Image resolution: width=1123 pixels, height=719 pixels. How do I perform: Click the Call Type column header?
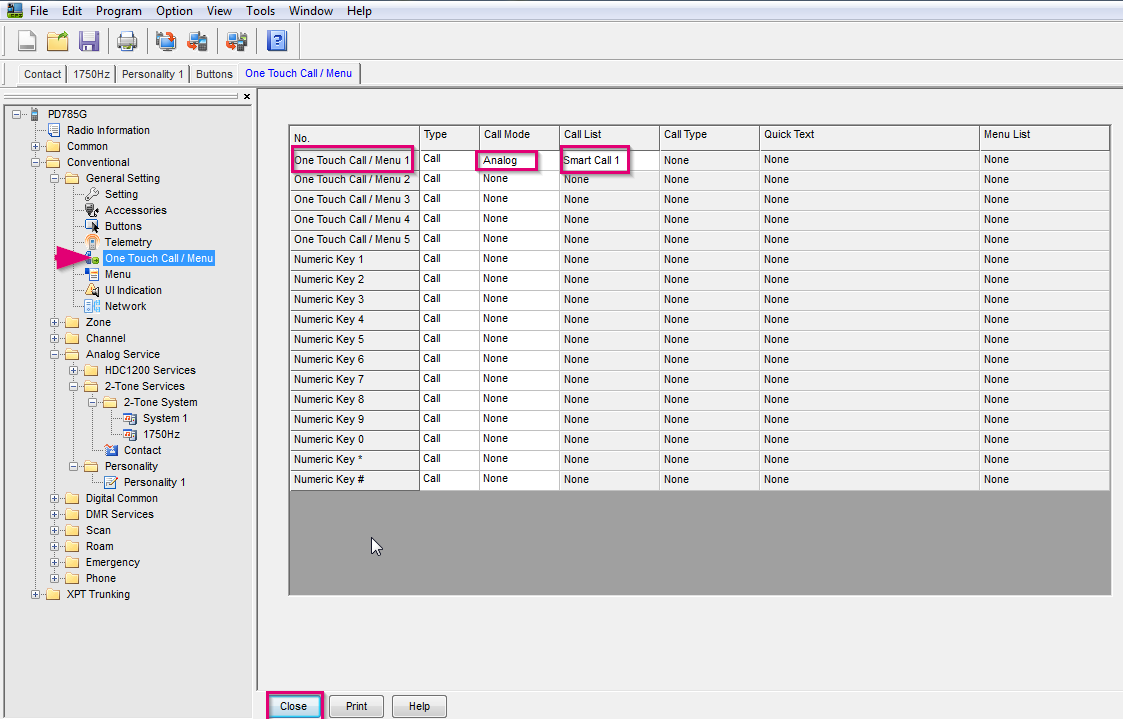(x=710, y=137)
